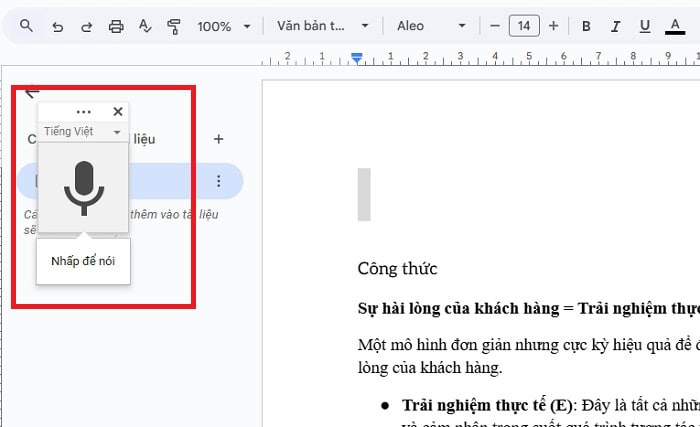Undo the last action

[57, 26]
